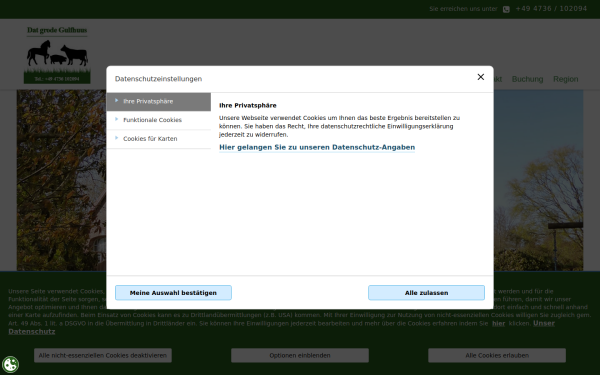
Task: Click the Dat grode Gulfhuus logo
Action: (x=57, y=55)
